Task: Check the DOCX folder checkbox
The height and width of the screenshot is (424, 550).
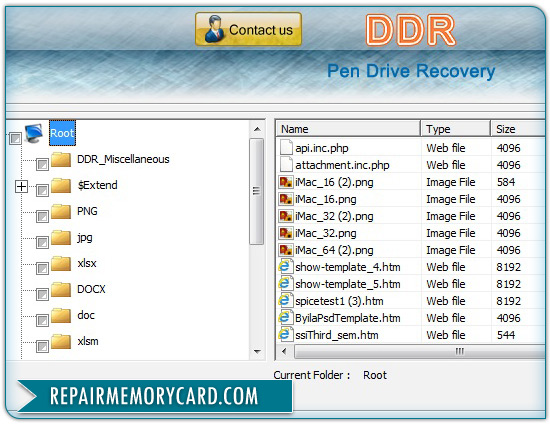Action: pyautogui.click(x=42, y=294)
